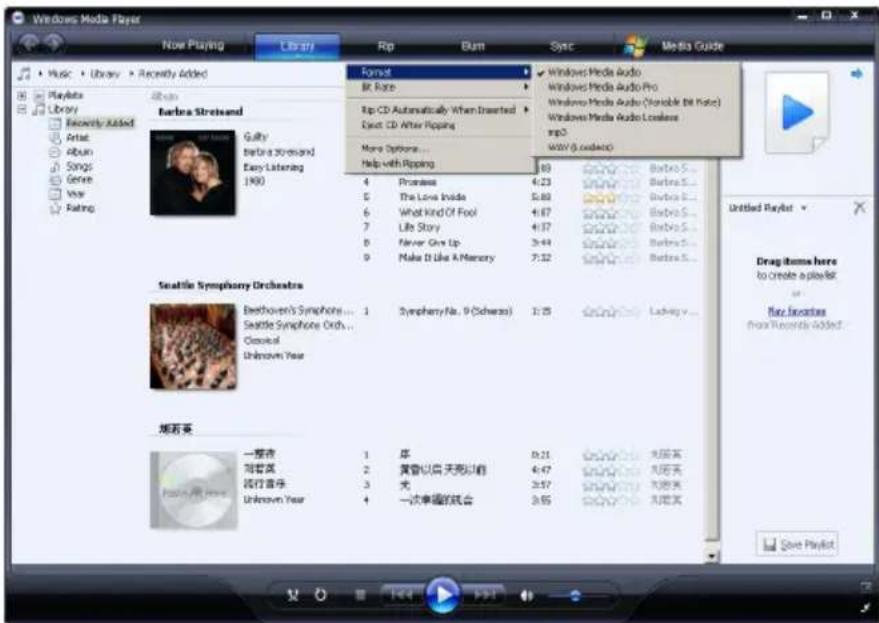Open More Options from the Rip menu
The height and width of the screenshot is (623, 879).
[440, 149]
